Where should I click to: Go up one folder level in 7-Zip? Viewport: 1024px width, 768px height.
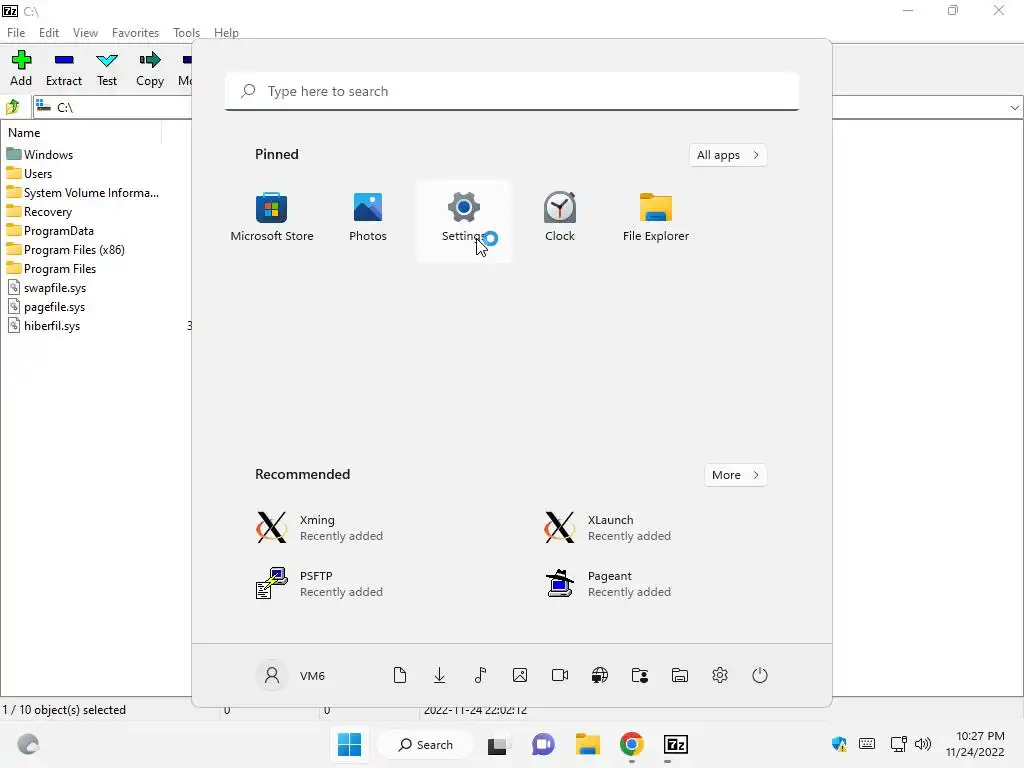12,106
